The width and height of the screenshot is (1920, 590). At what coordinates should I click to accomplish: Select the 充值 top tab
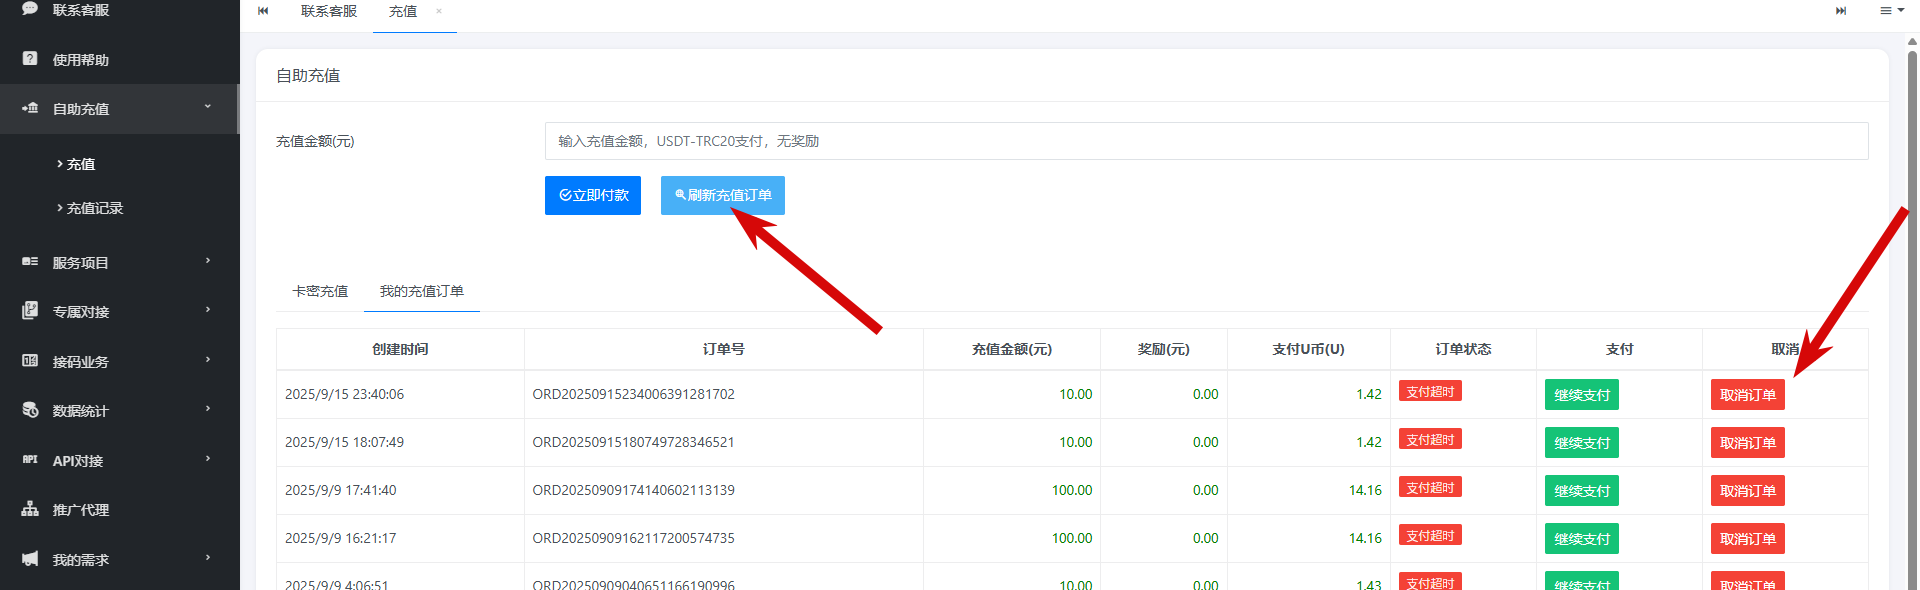403,11
